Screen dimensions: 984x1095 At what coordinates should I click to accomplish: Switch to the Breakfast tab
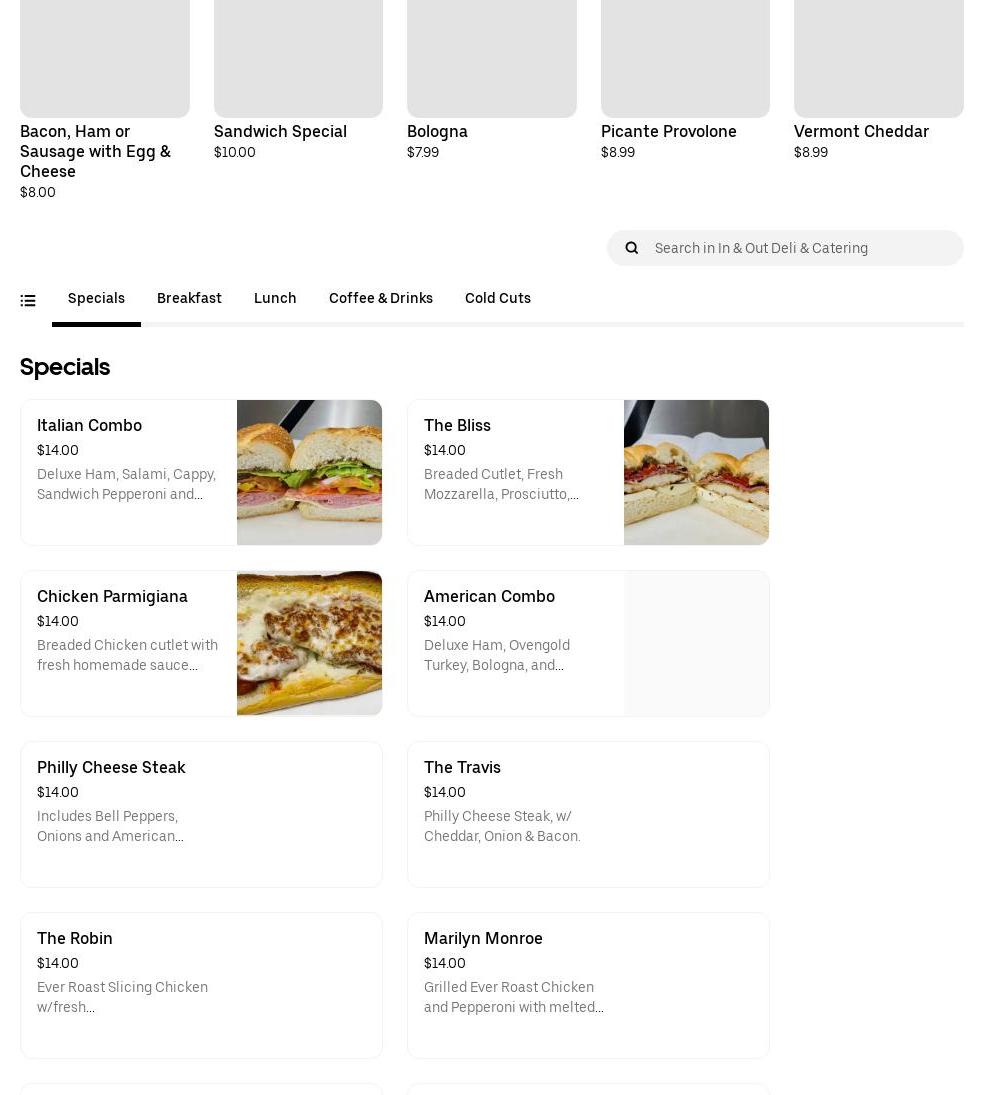click(189, 298)
